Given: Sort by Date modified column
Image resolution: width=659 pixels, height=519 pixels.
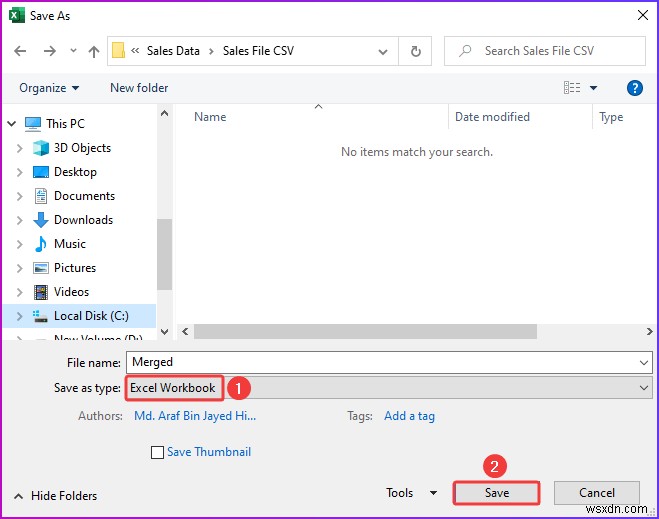Looking at the screenshot, I should pyautogui.click(x=492, y=117).
